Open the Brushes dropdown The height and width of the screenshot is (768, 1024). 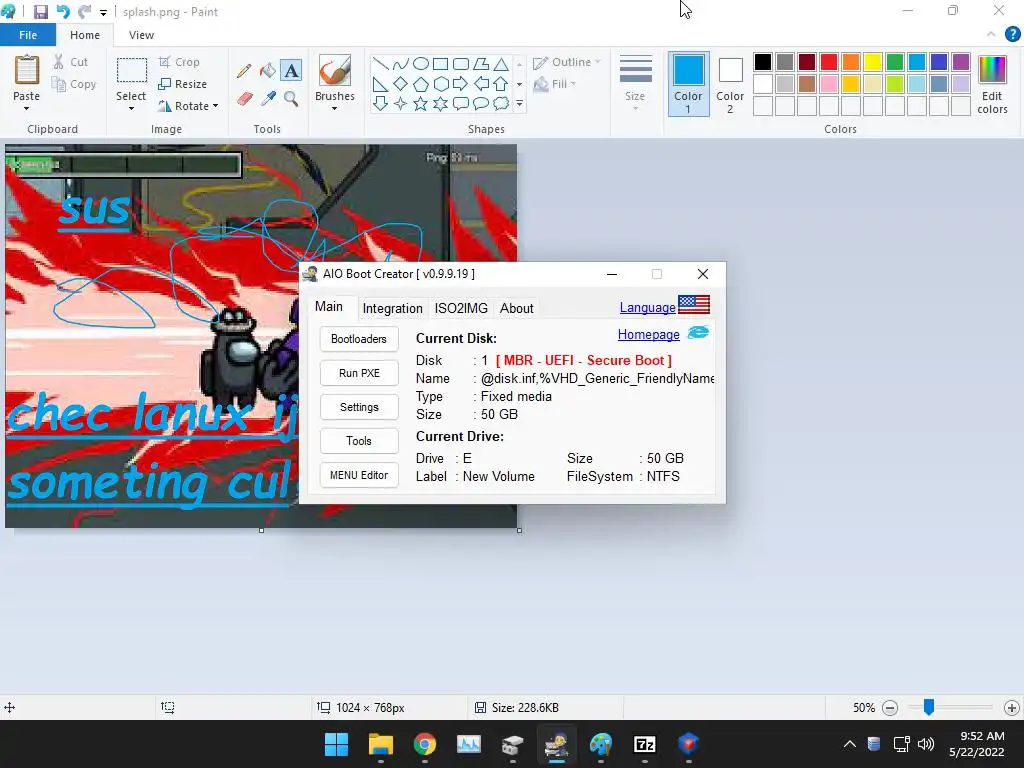pos(334,108)
